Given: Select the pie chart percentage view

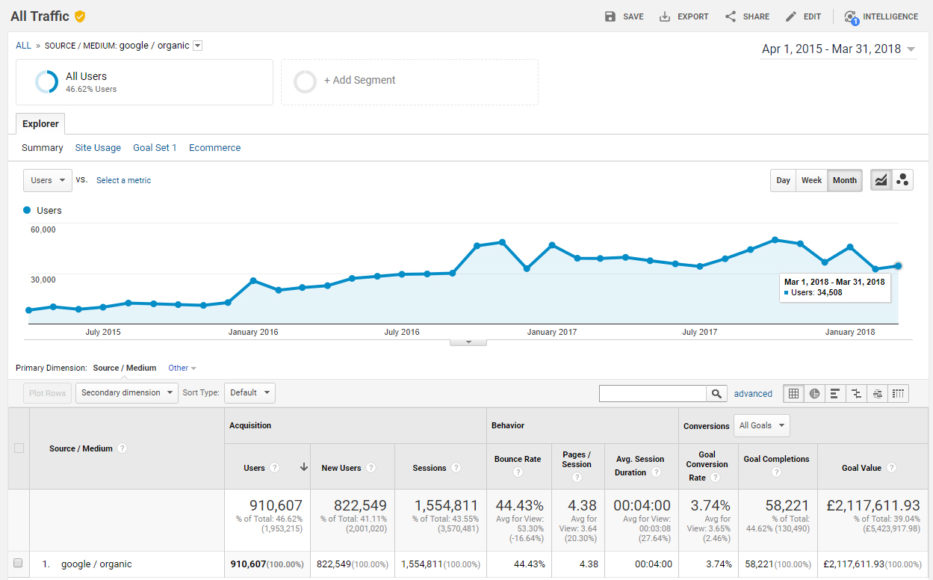Looking at the screenshot, I should pyautogui.click(x=815, y=394).
